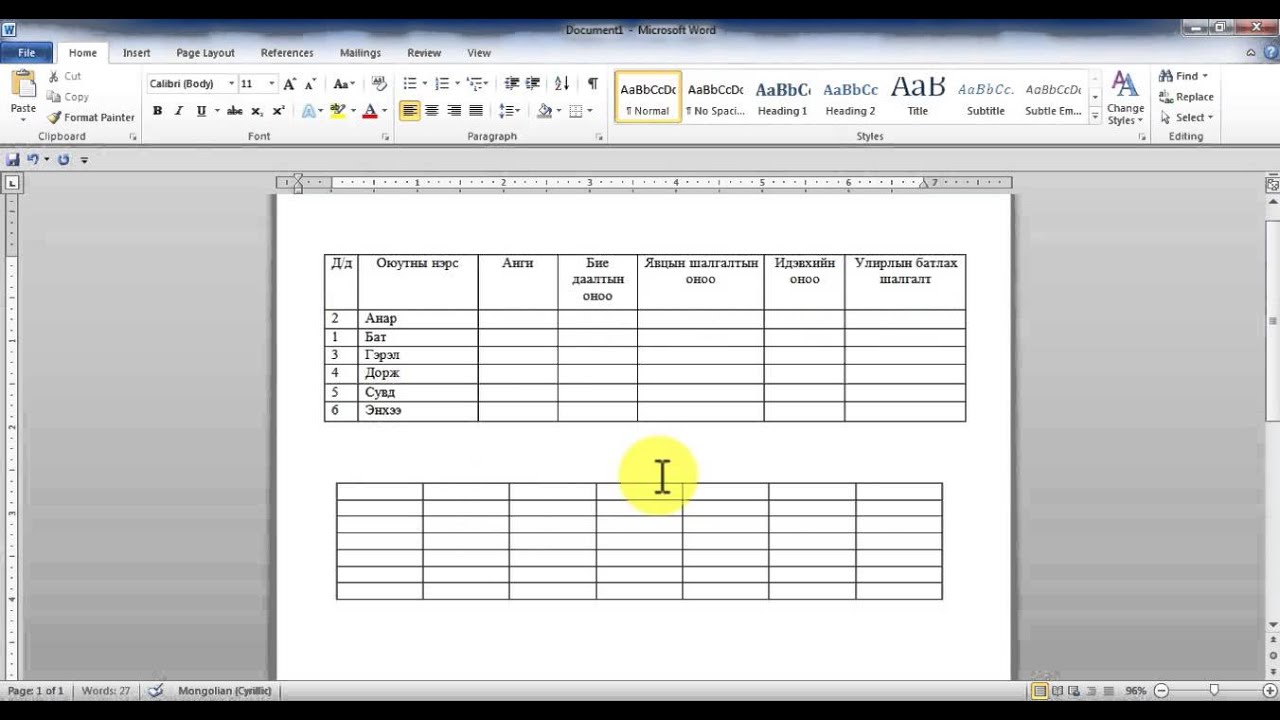Screen dimensions: 1280x720
Task: Click the Paste clipboard icon
Action: [x=23, y=84]
